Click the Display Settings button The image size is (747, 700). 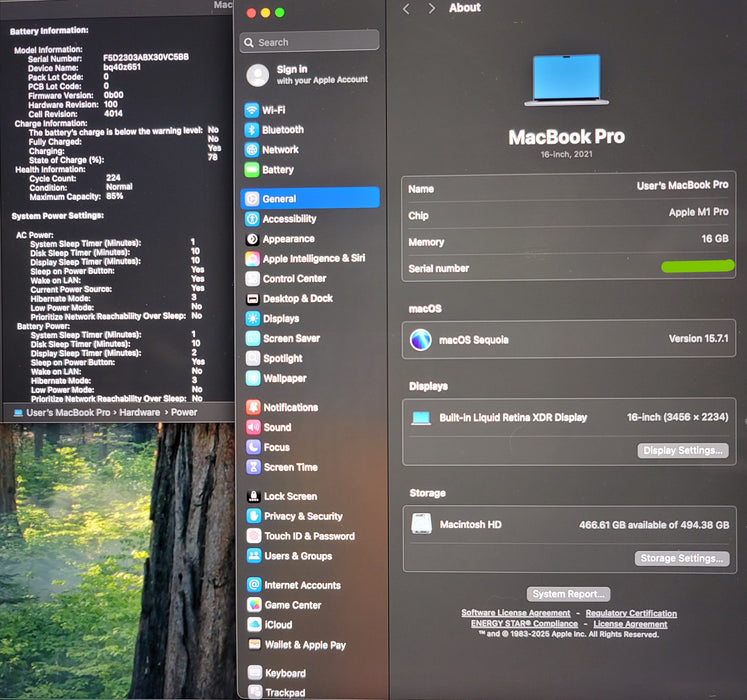coord(683,450)
